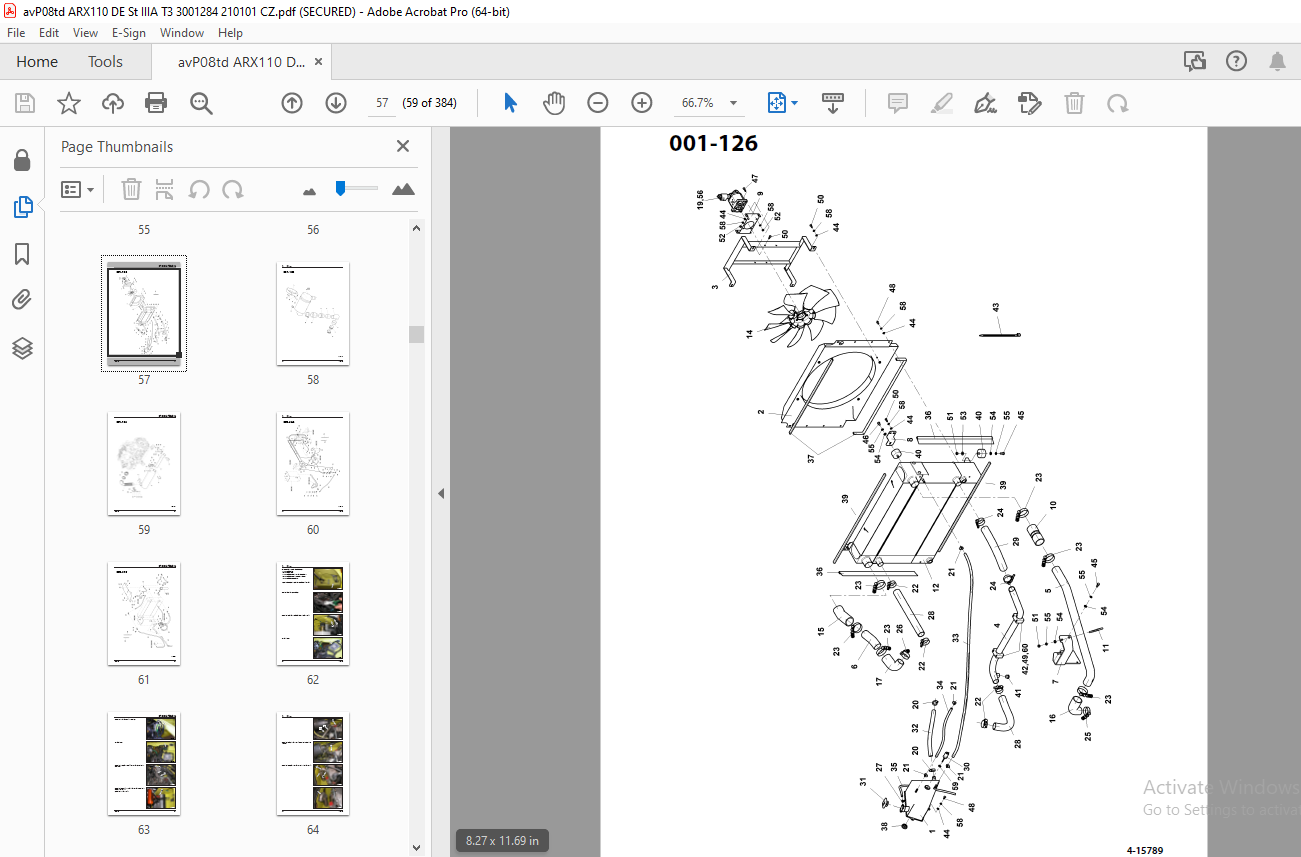The height and width of the screenshot is (857, 1301).
Task: Reduce thumbnail size with the small mountain icon
Action: [x=309, y=190]
